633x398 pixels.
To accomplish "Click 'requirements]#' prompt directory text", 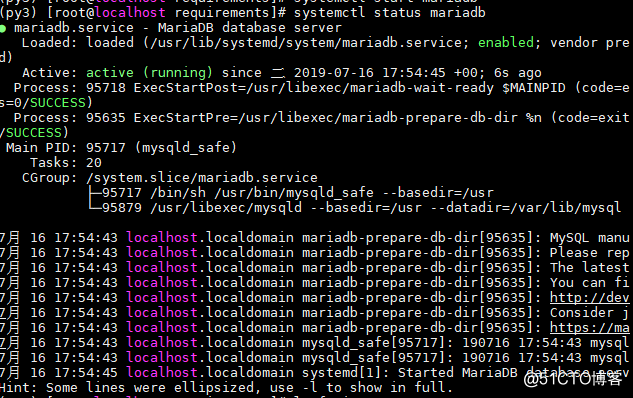I will (x=230, y=13).
